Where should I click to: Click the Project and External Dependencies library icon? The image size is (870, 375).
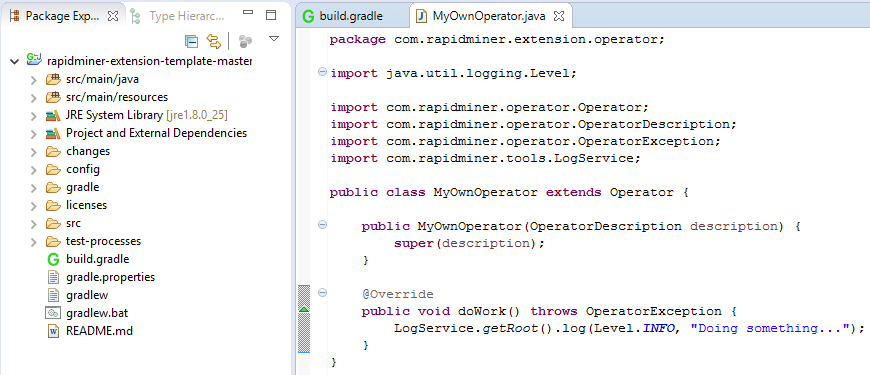[x=53, y=133]
